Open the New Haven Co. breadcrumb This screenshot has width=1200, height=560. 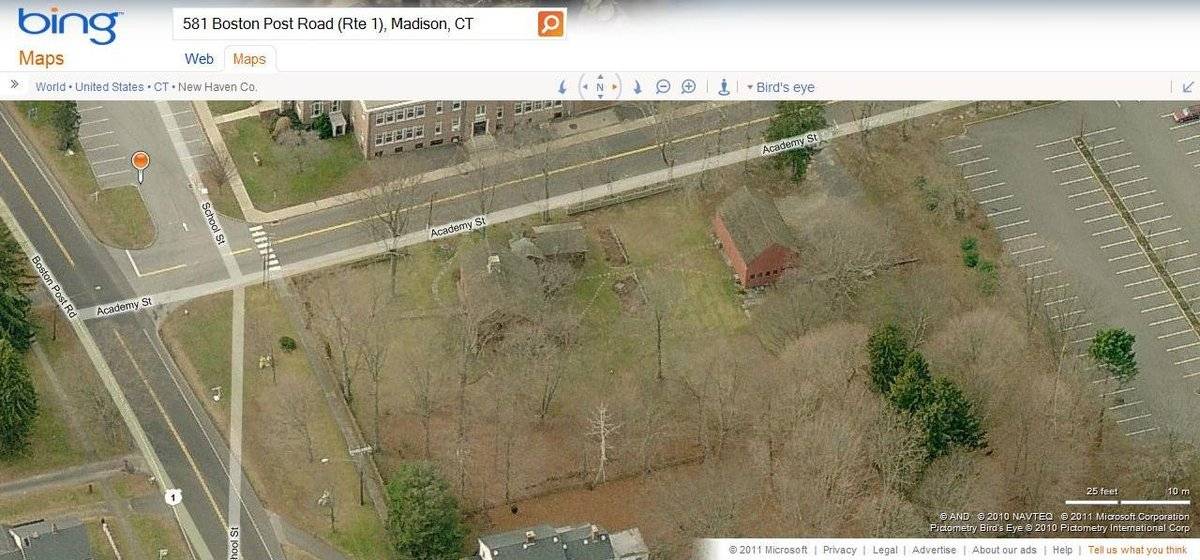point(217,87)
